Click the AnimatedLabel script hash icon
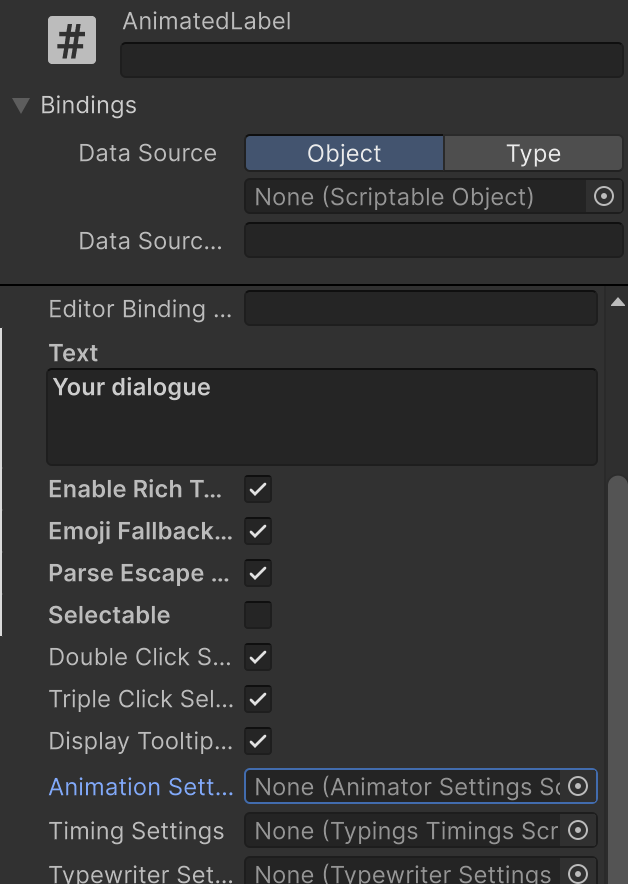Viewport: 628px width, 884px height. [72, 43]
